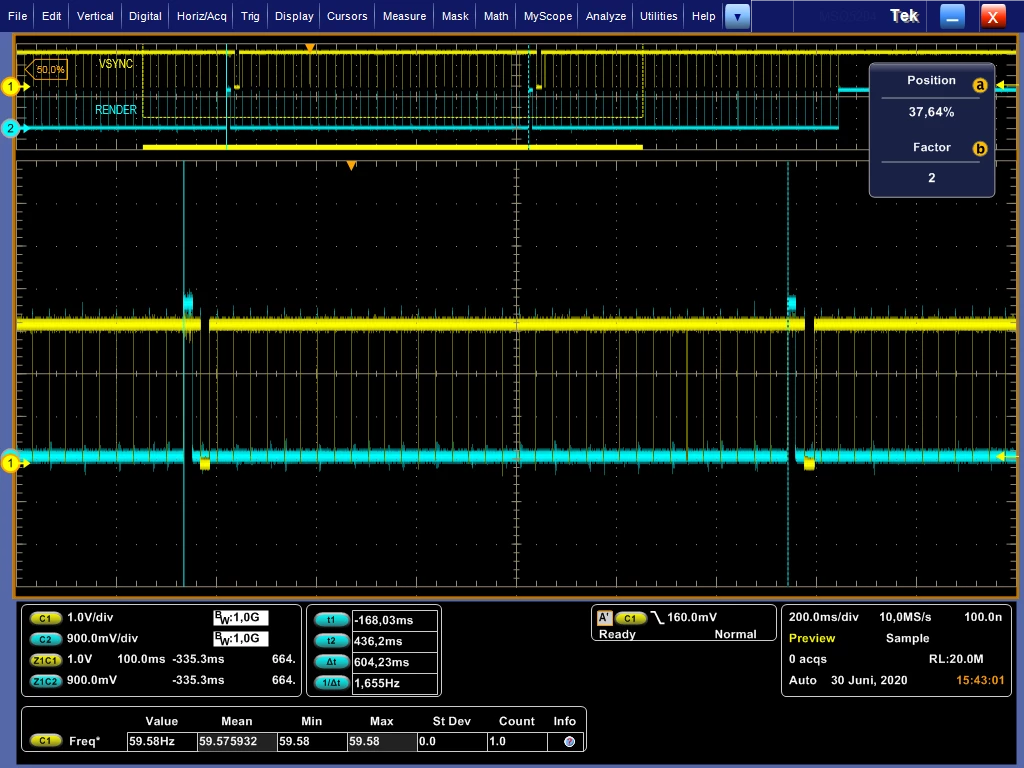Screen dimensions: 1024x768
Task: Open the Mask menu
Action: [x=455, y=16]
